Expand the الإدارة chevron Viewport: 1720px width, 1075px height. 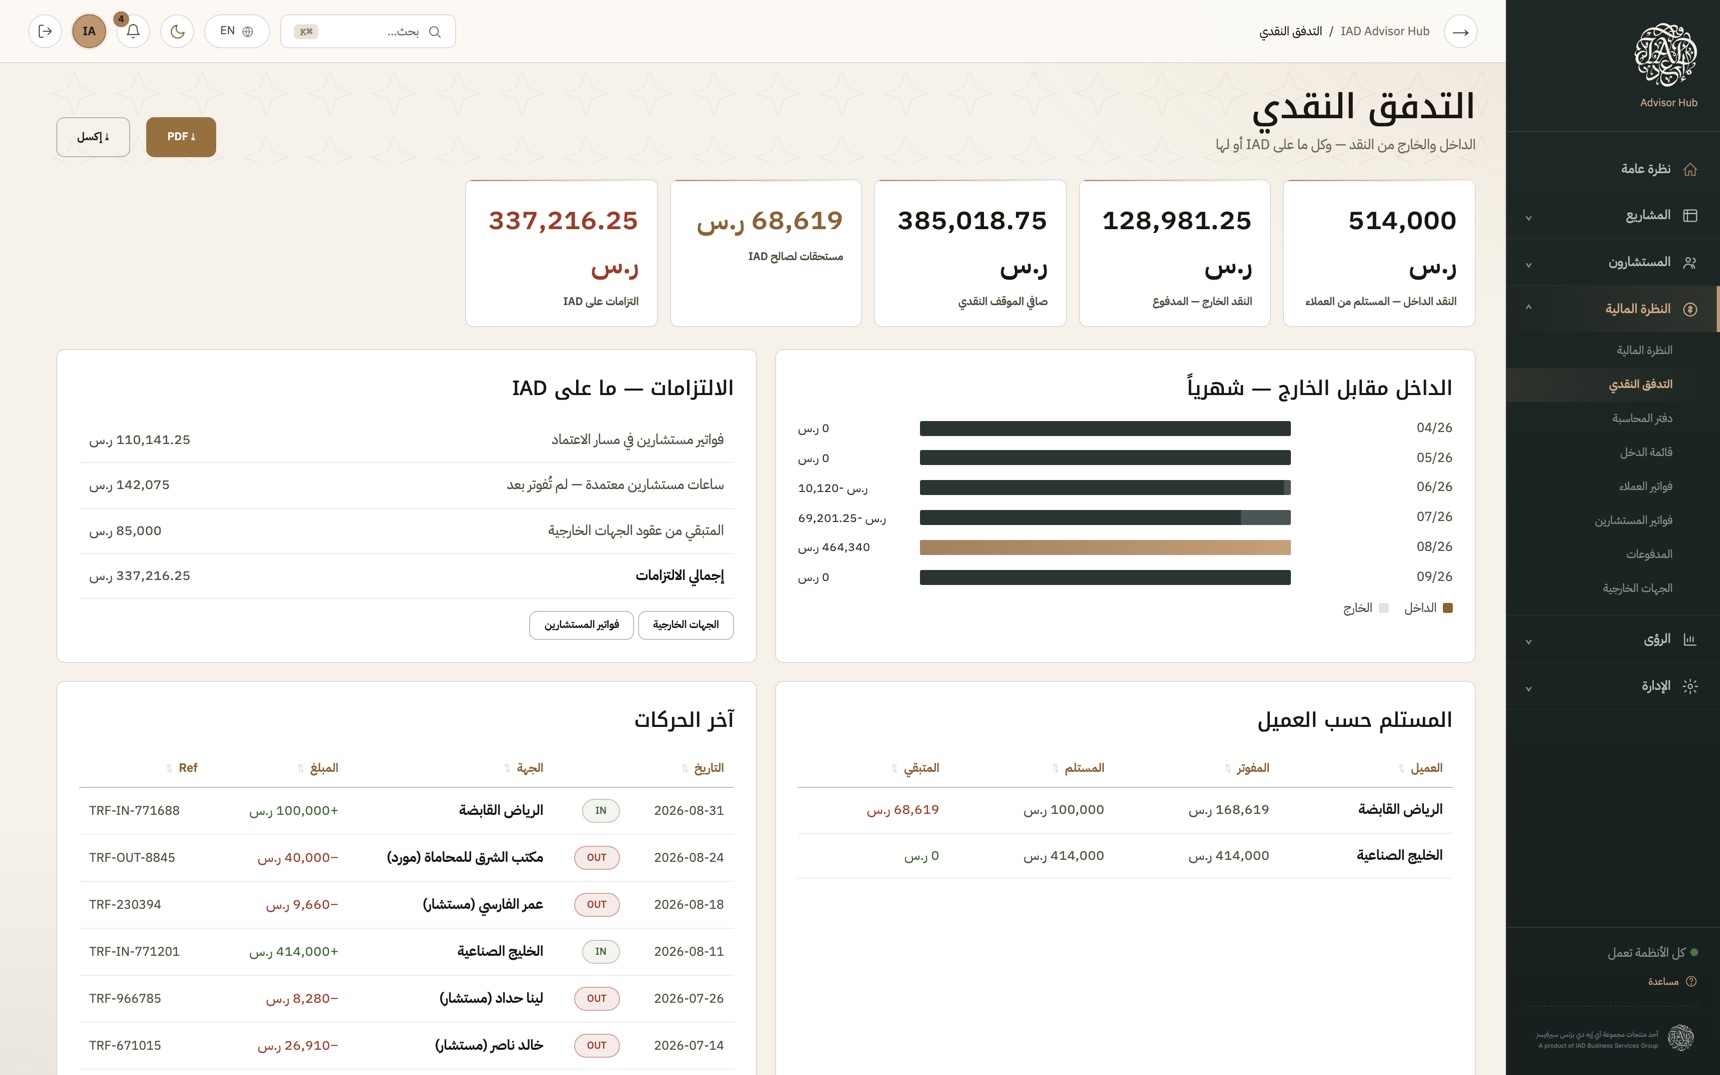(x=1528, y=688)
